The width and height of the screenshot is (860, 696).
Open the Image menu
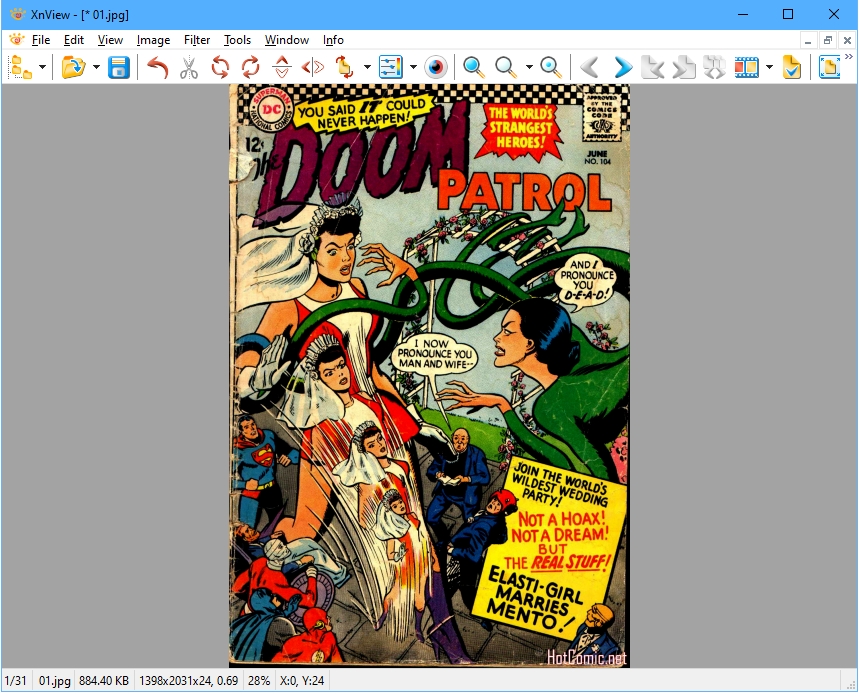pyautogui.click(x=153, y=40)
